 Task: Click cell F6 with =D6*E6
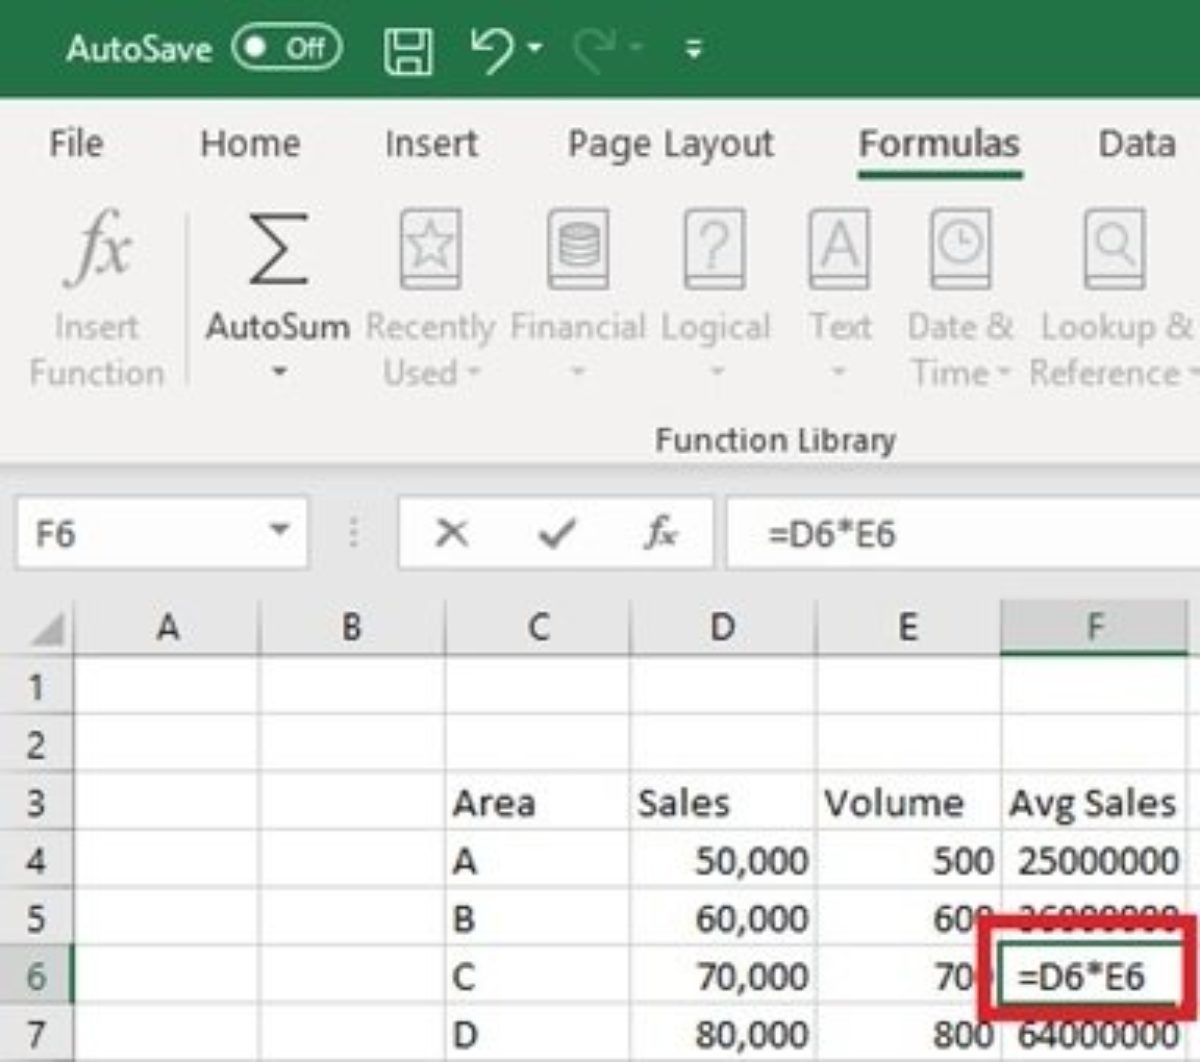1092,976
